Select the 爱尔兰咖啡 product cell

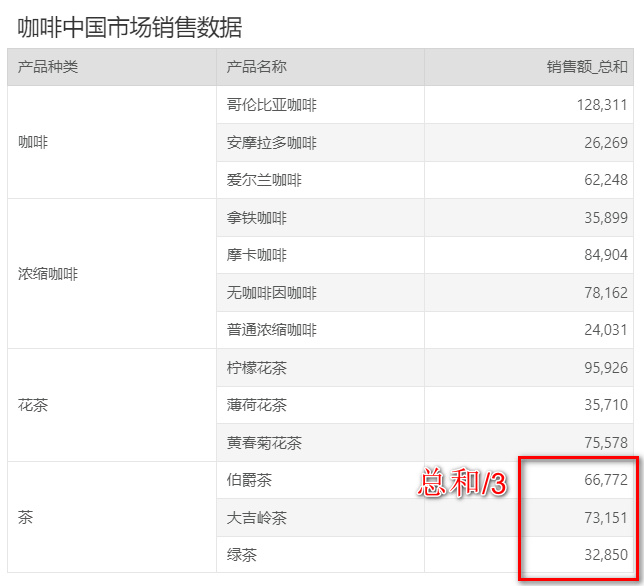click(264, 181)
